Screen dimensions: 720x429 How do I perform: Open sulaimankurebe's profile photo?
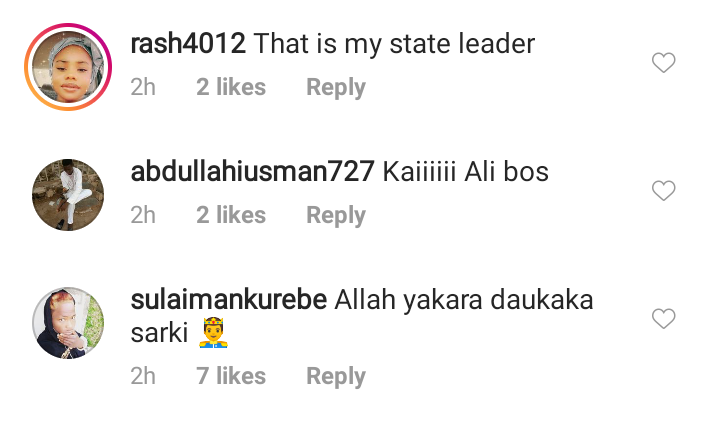68,323
